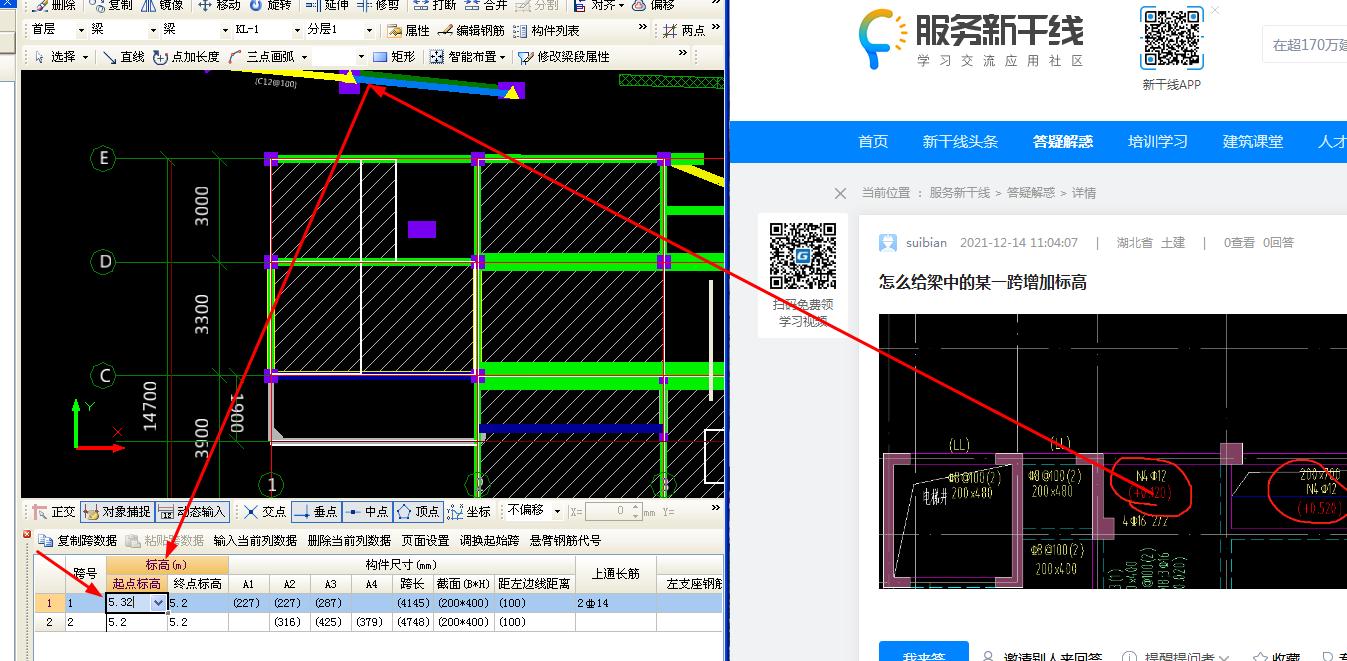Toggle 动态输入 (dynamic input)

[x=192, y=511]
